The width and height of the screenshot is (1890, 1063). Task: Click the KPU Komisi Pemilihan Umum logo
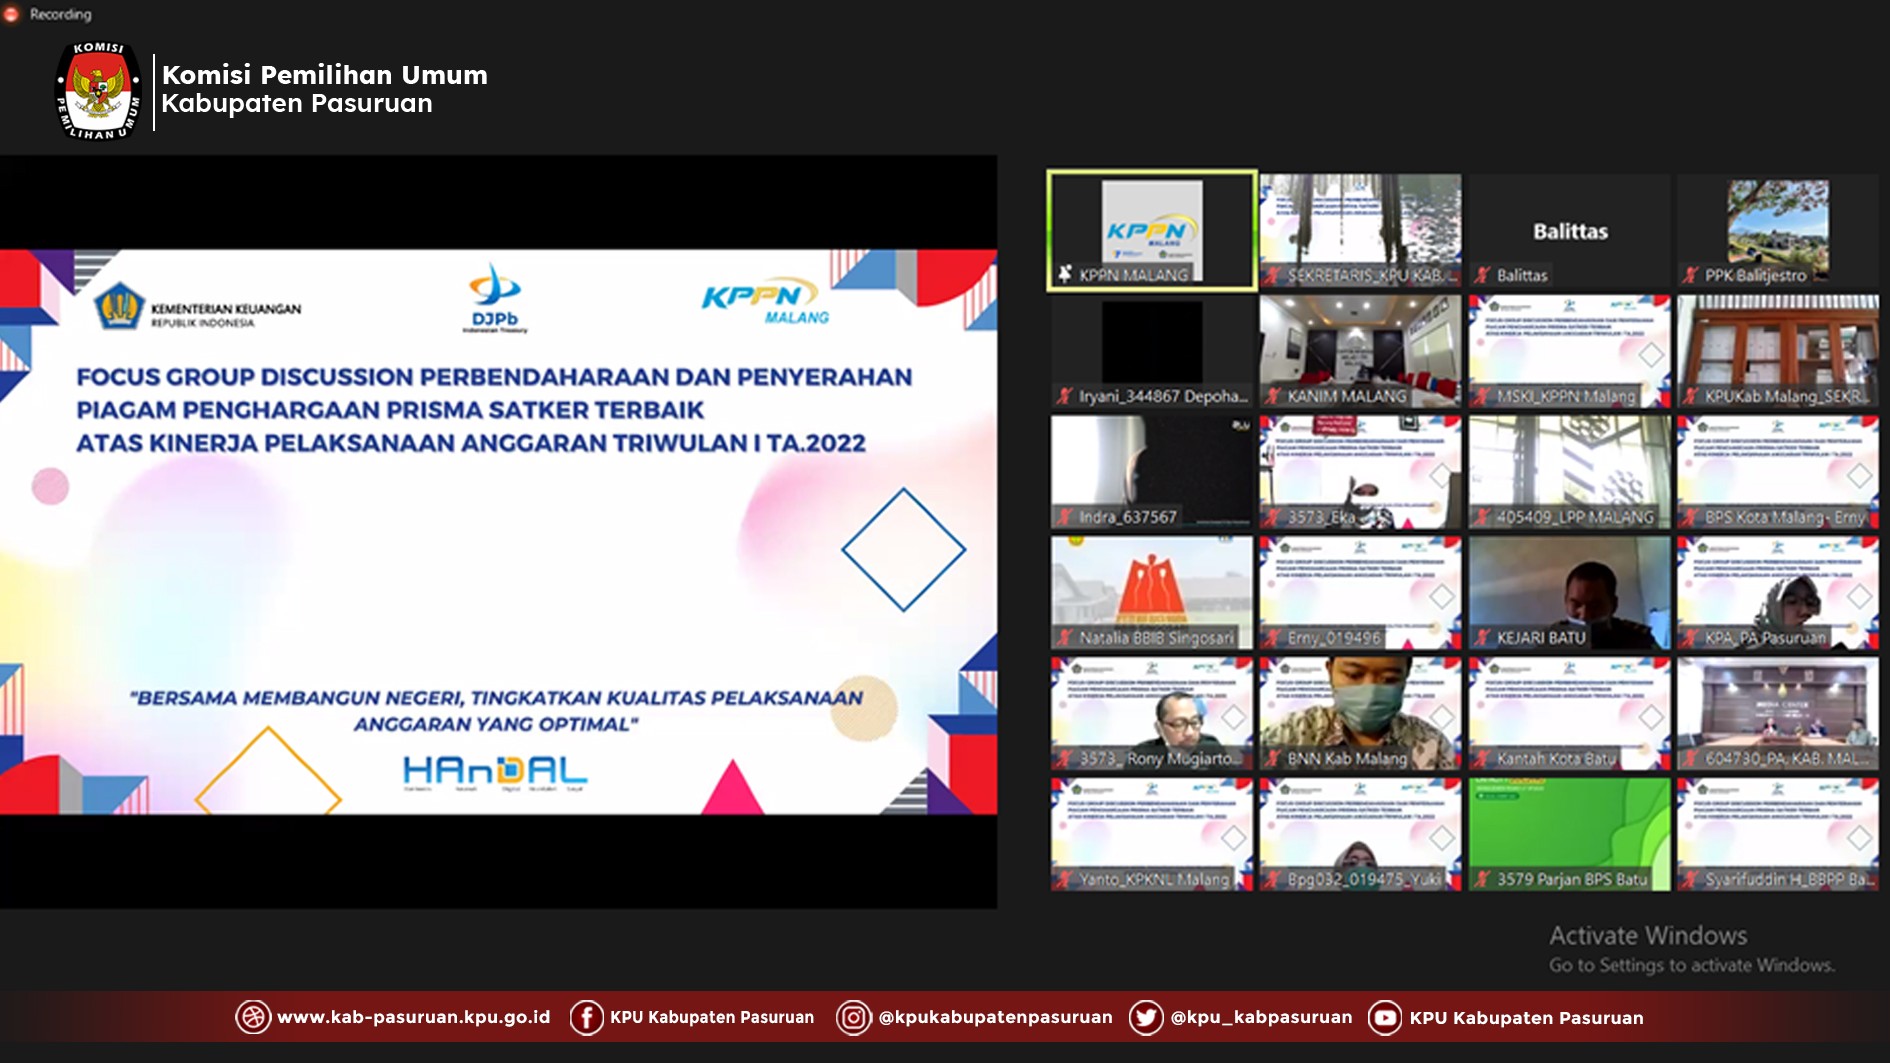(x=97, y=91)
